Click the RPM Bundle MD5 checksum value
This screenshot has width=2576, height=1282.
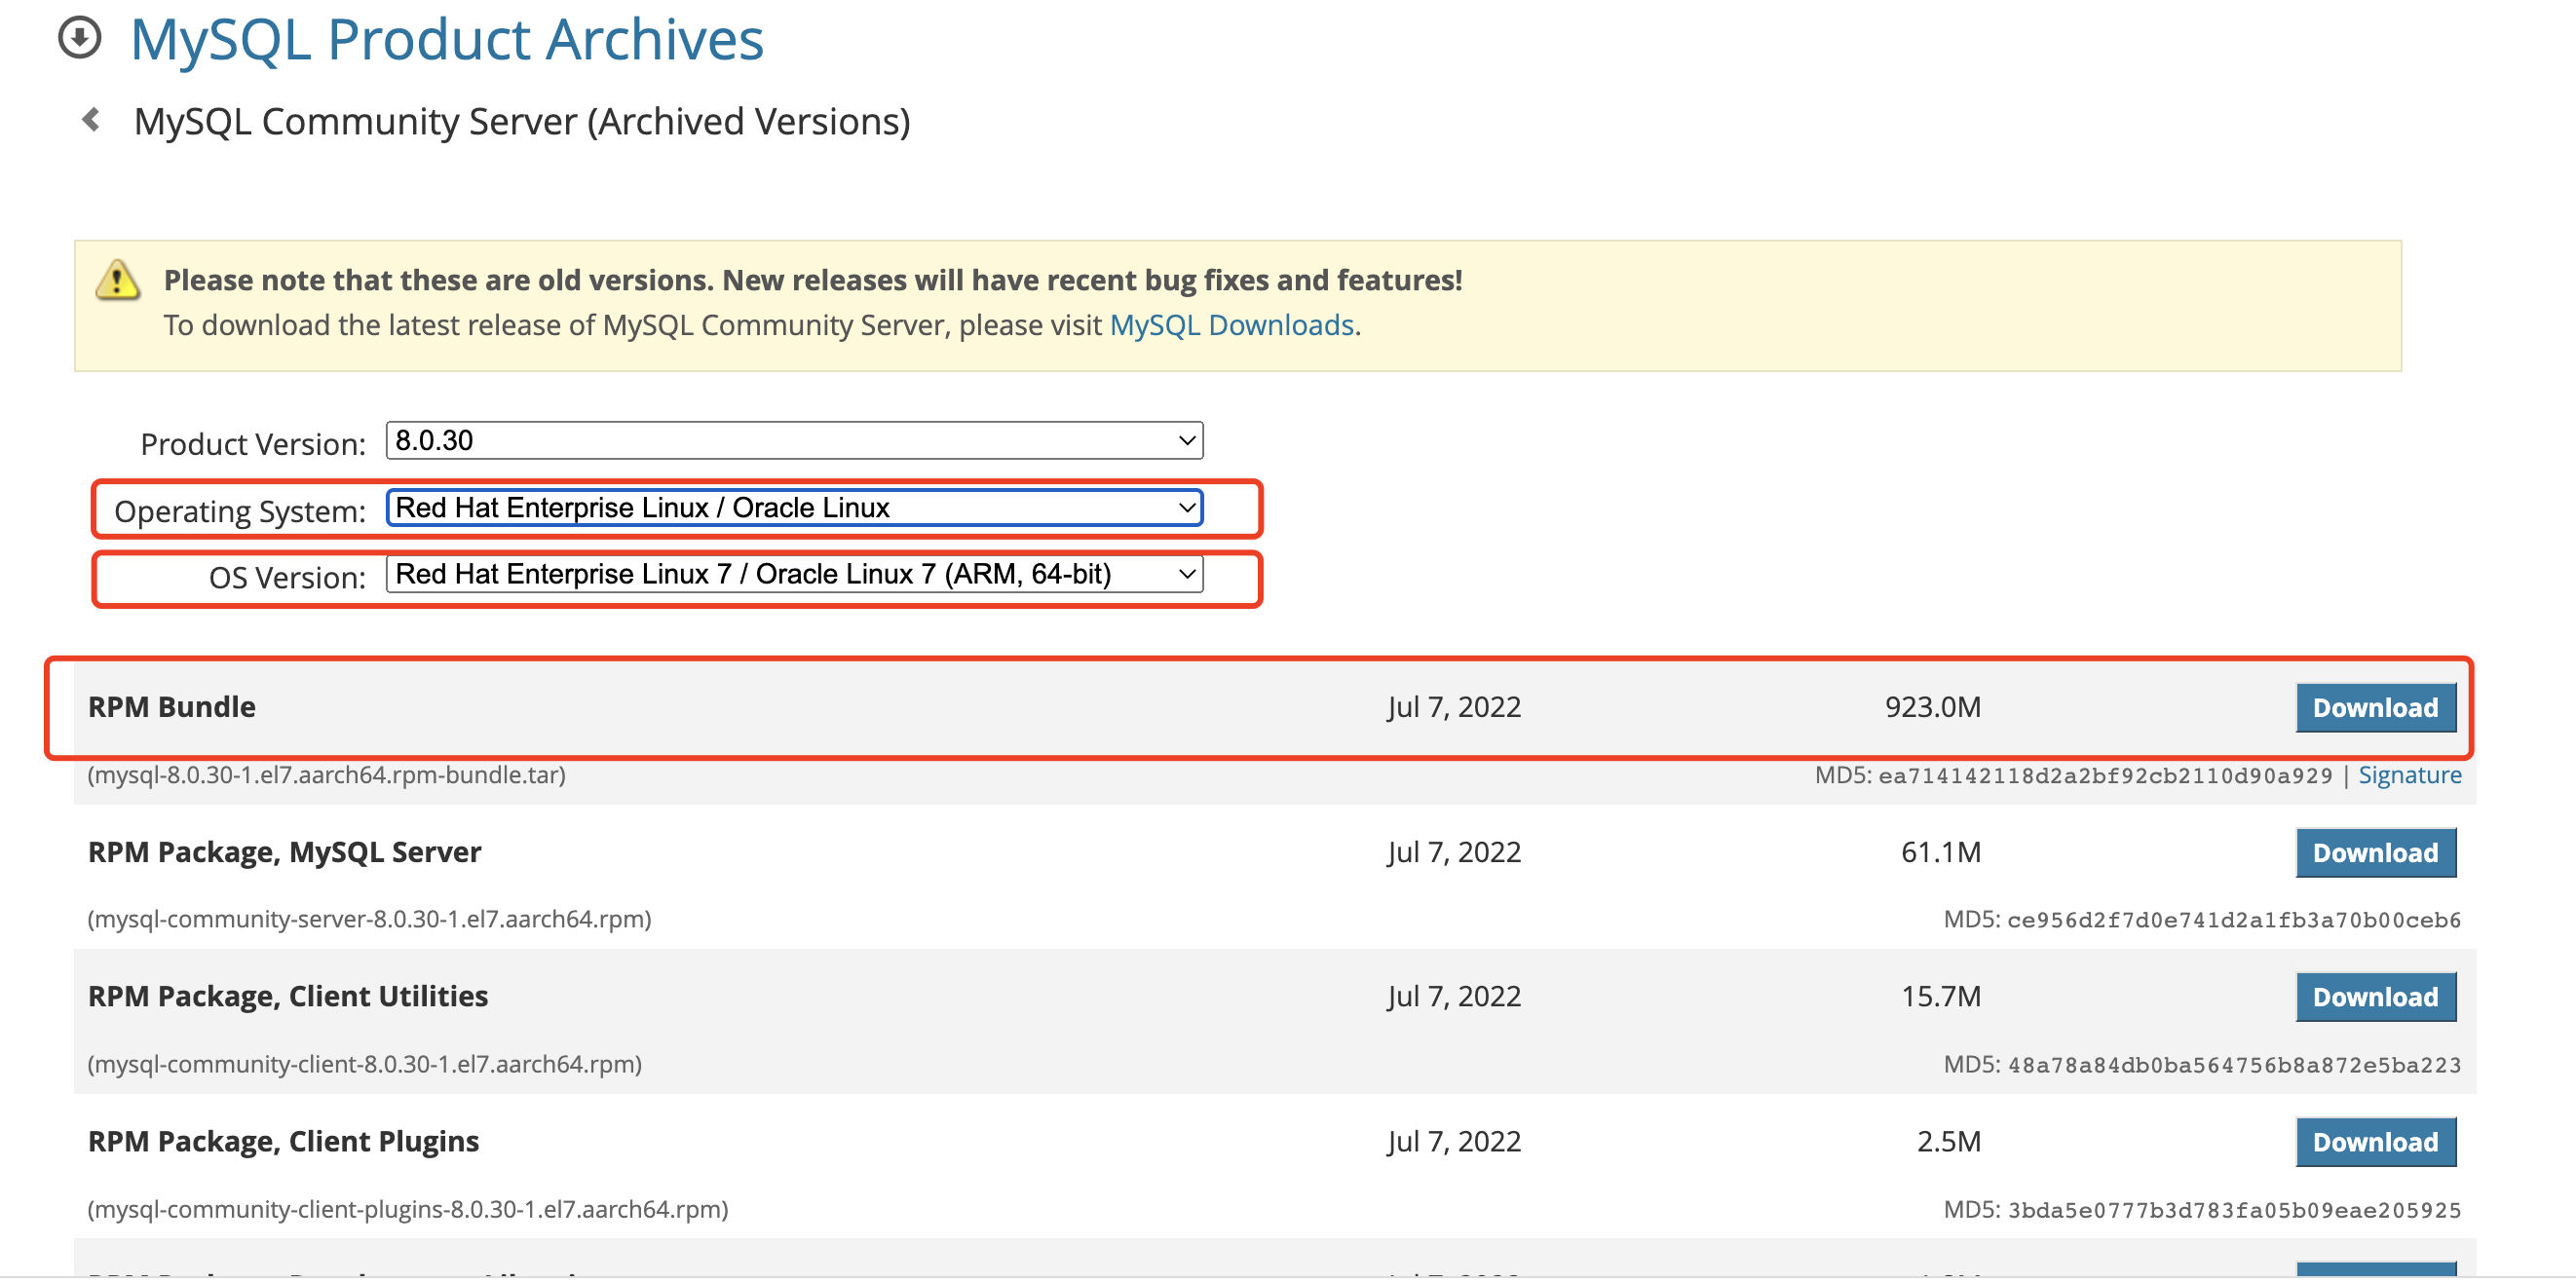tap(2104, 776)
